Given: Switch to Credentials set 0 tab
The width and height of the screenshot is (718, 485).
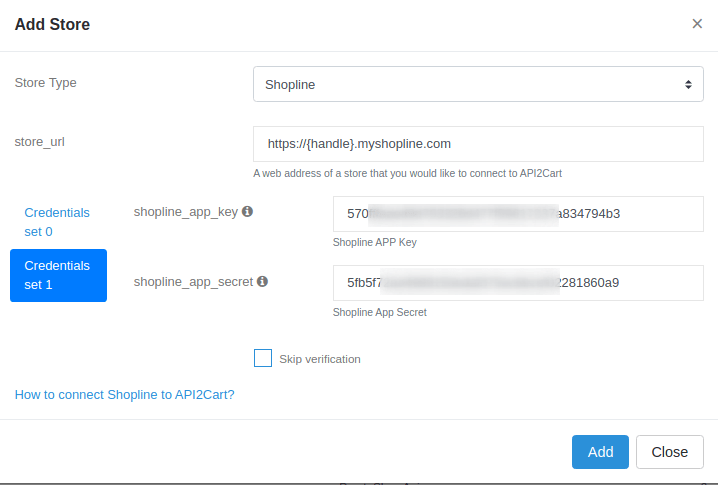Looking at the screenshot, I should (x=57, y=222).
